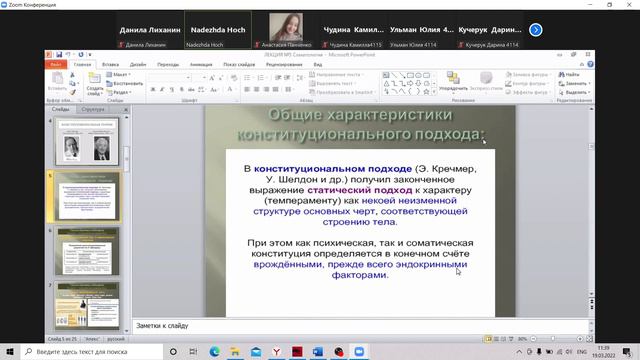Align text right button
Image resolution: width=640 pixels, height=360 pixels.
click(266, 89)
